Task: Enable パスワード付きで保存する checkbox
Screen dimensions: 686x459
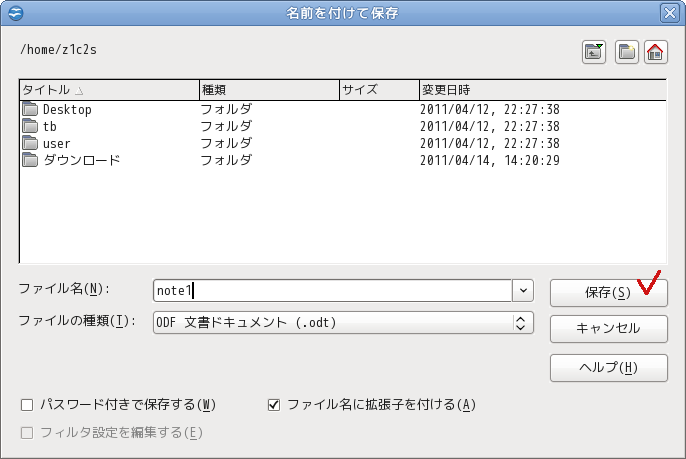Action: pyautogui.click(x=27, y=405)
